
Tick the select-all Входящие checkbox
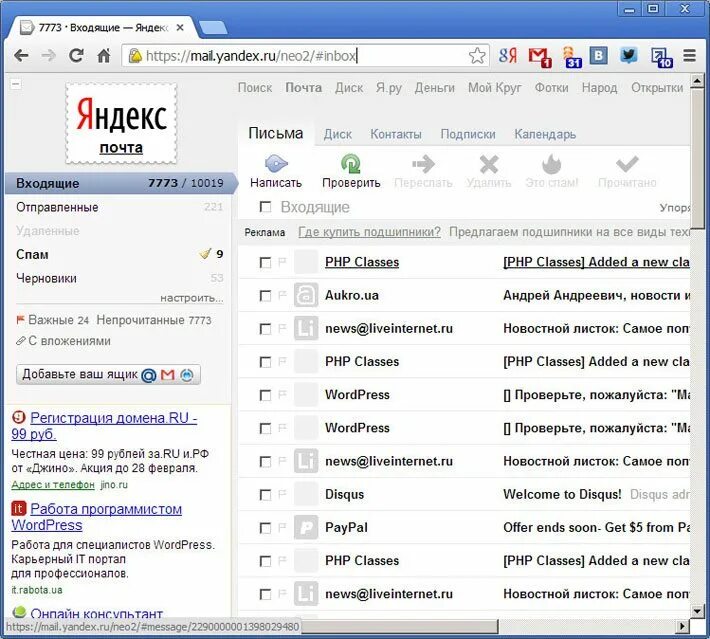(x=265, y=207)
